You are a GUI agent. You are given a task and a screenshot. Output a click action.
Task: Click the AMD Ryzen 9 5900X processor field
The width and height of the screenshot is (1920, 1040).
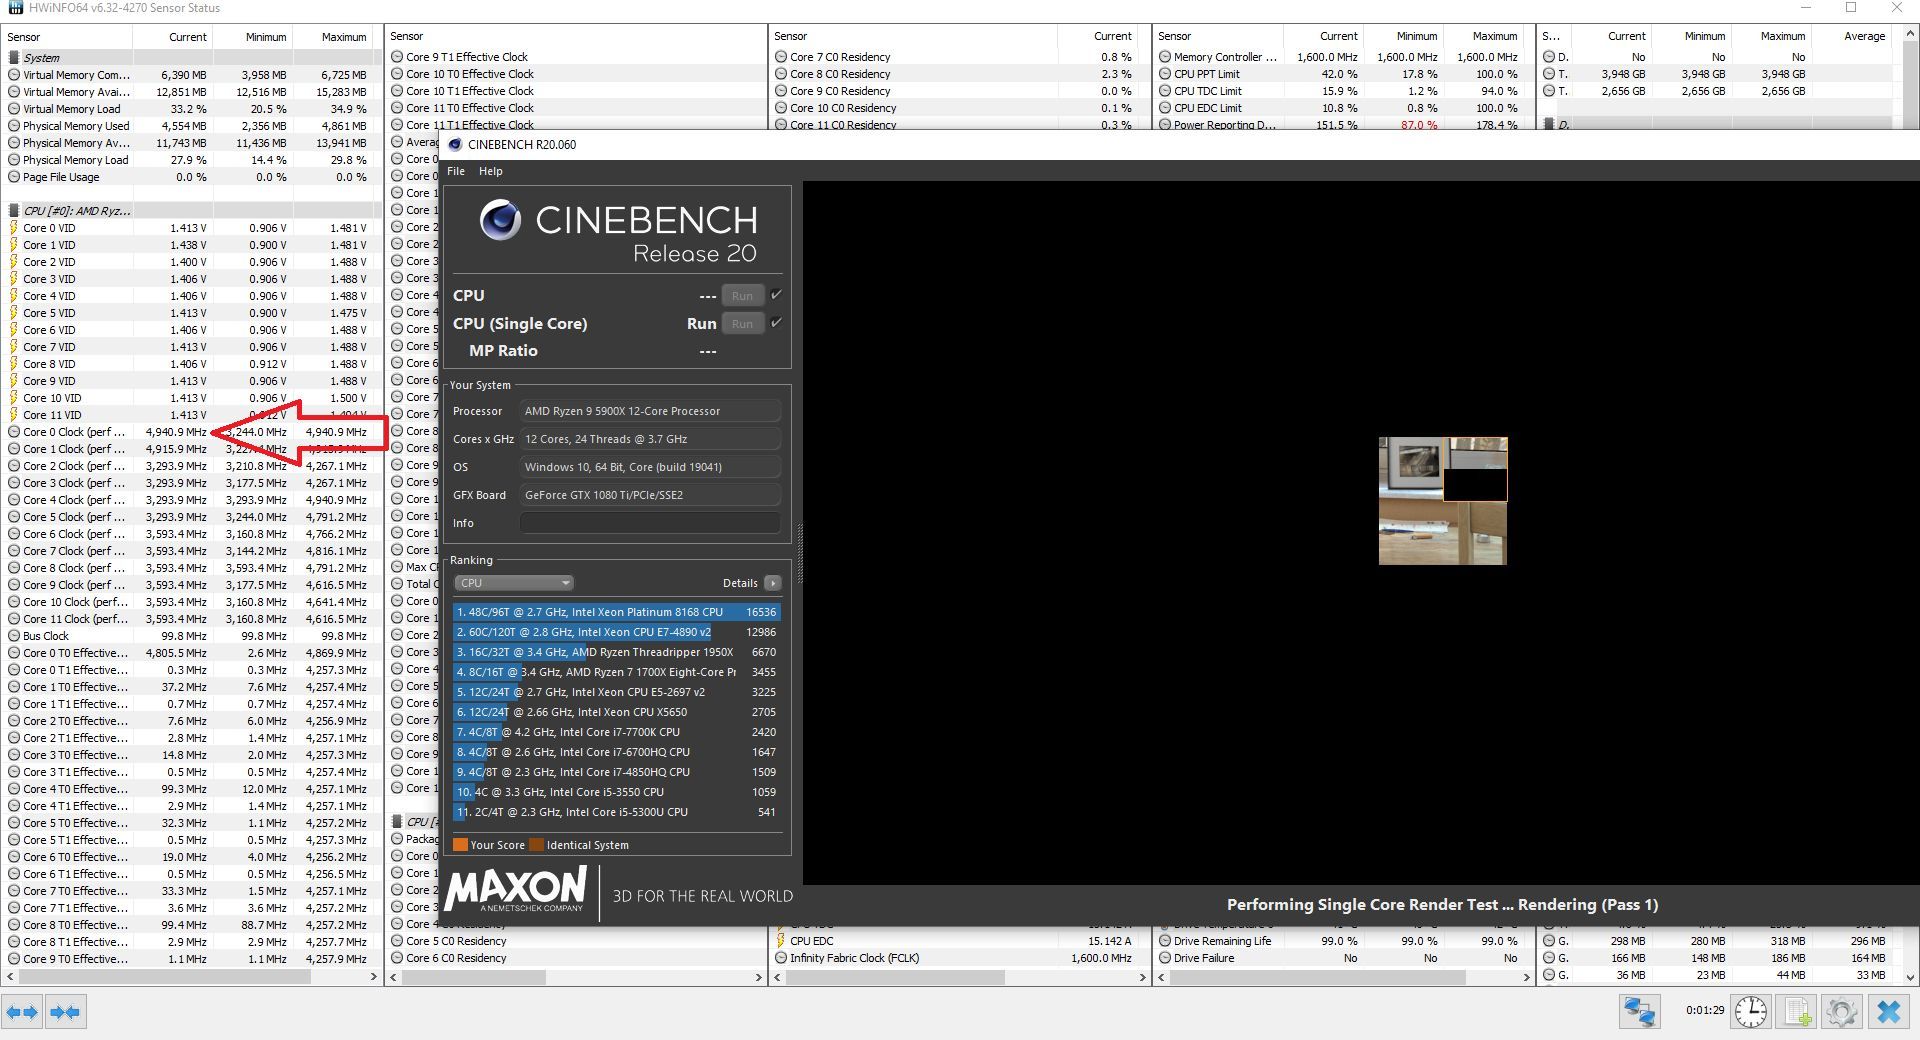[x=650, y=411]
